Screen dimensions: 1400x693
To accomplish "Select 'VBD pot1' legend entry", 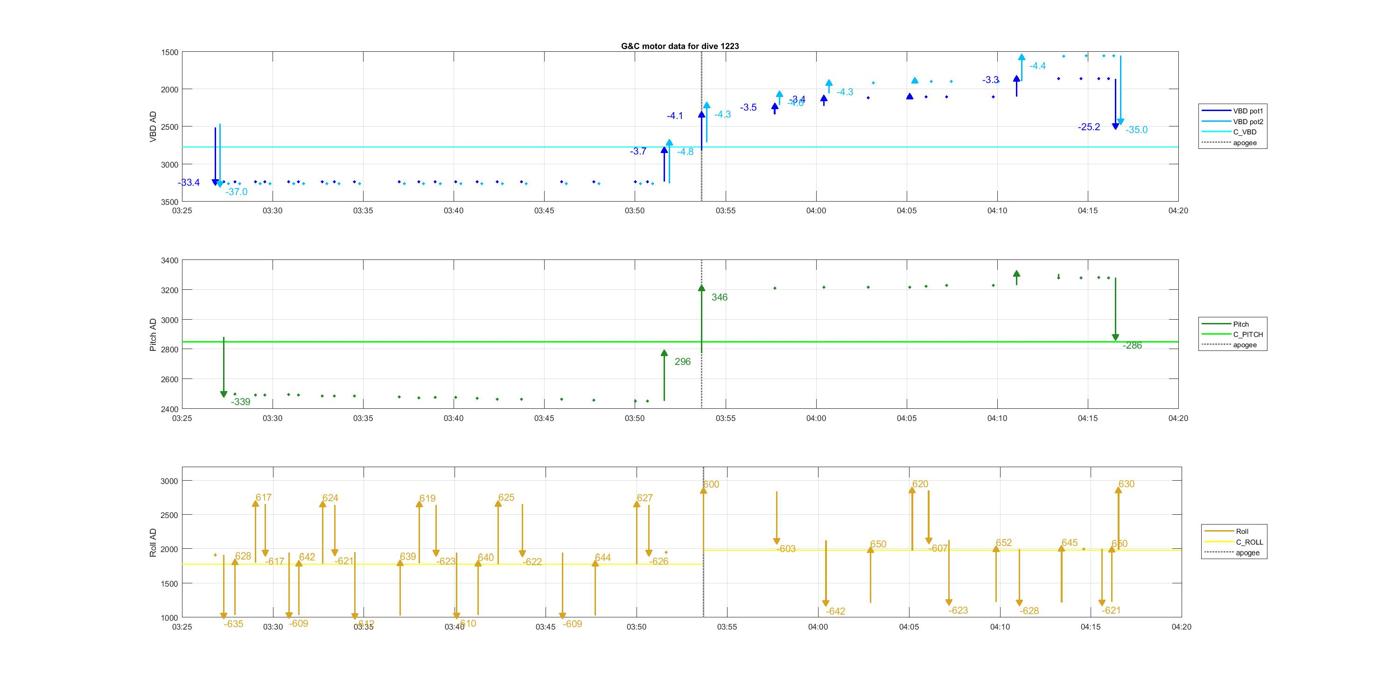I will [x=1249, y=111].
